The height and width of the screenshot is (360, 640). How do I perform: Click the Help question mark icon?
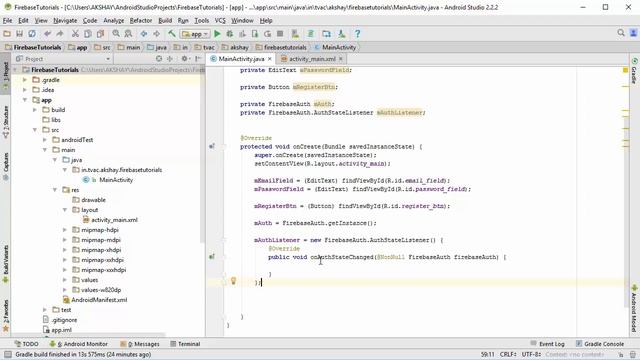coord(358,34)
